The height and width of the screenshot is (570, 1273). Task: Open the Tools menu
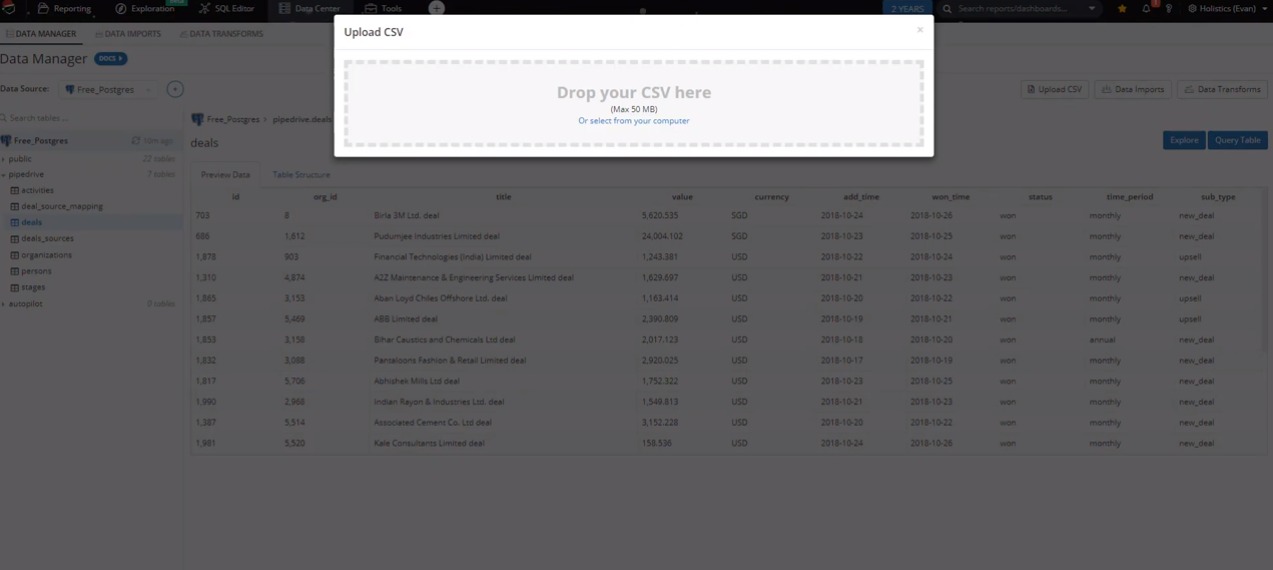pyautogui.click(x=384, y=8)
